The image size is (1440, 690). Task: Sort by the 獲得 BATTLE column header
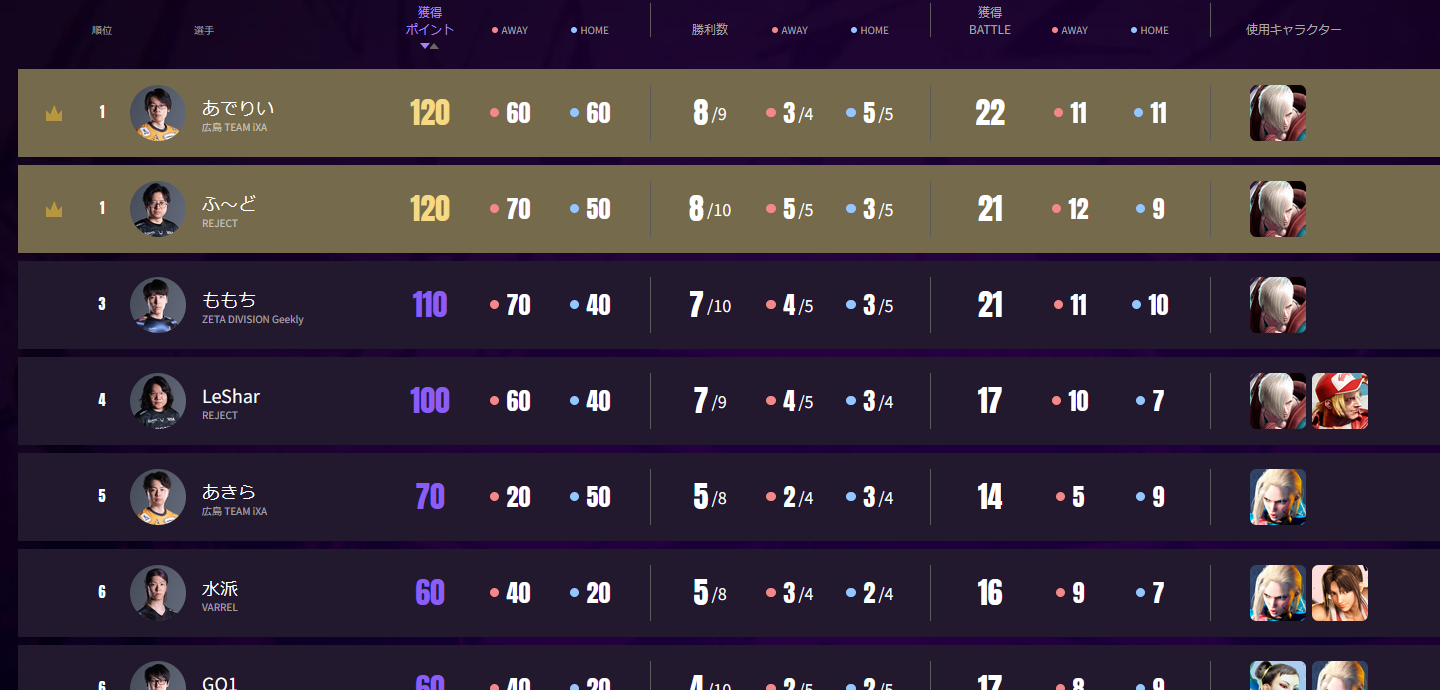point(989,21)
